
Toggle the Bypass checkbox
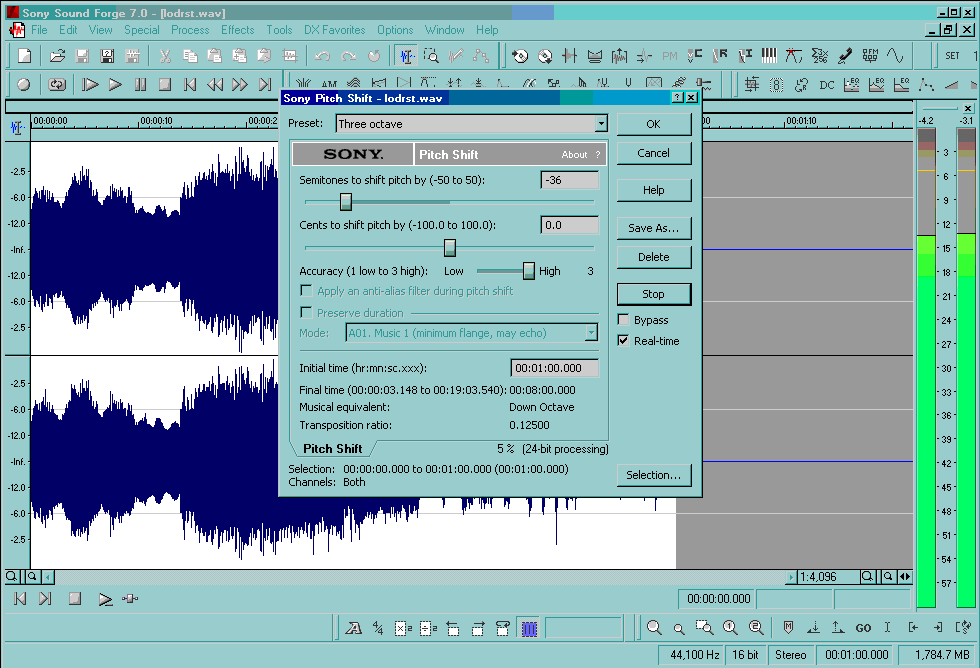pyautogui.click(x=623, y=320)
